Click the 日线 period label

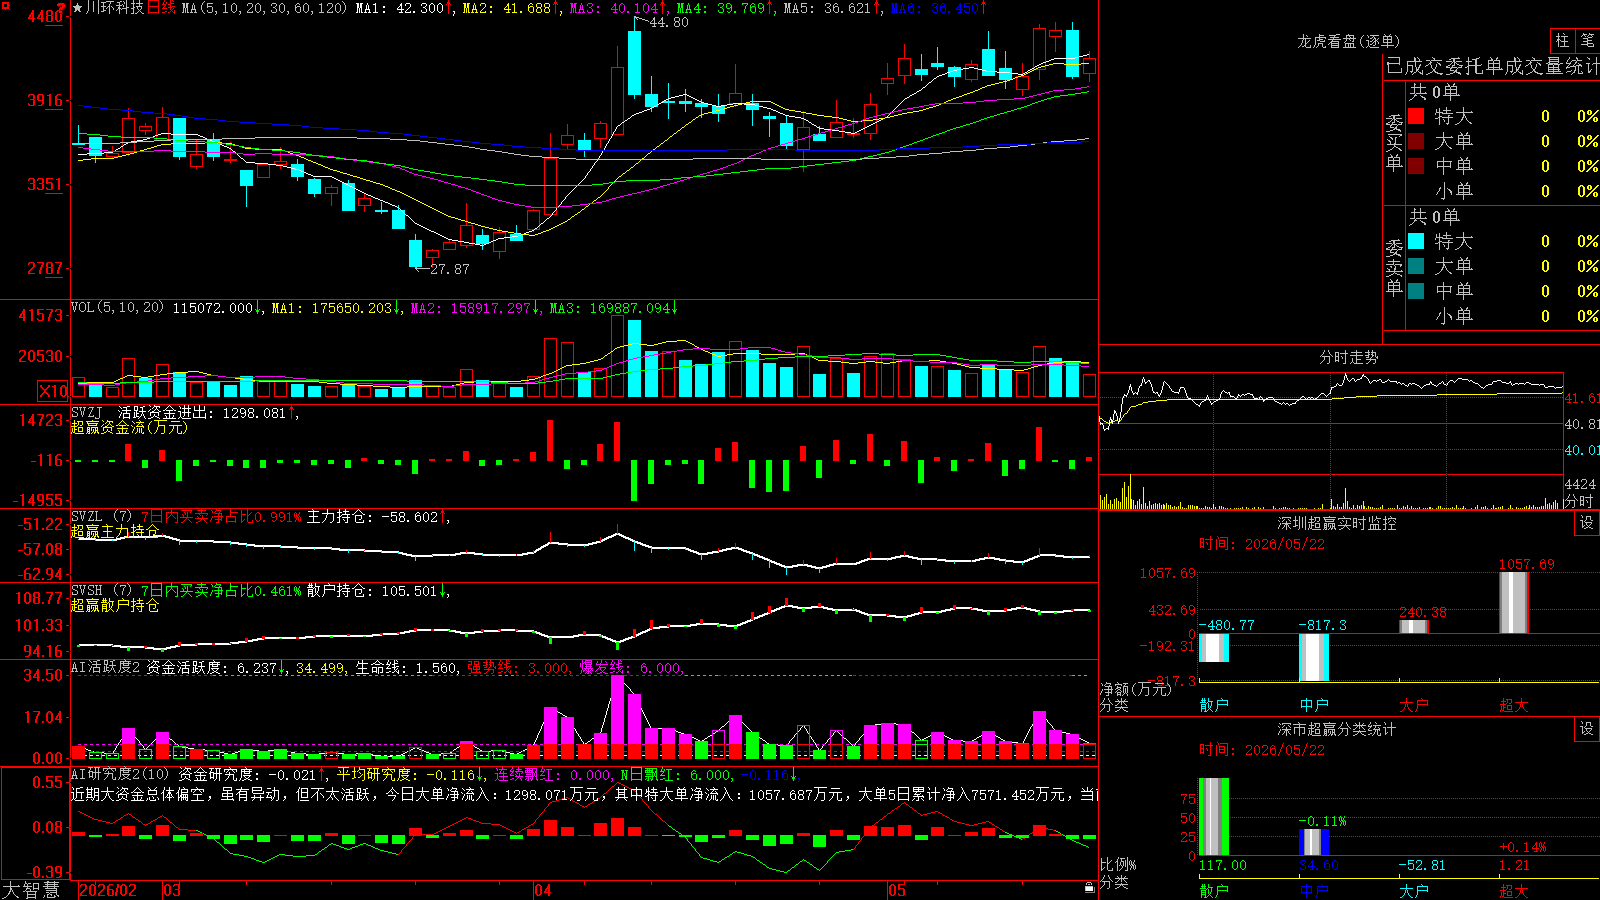[162, 8]
